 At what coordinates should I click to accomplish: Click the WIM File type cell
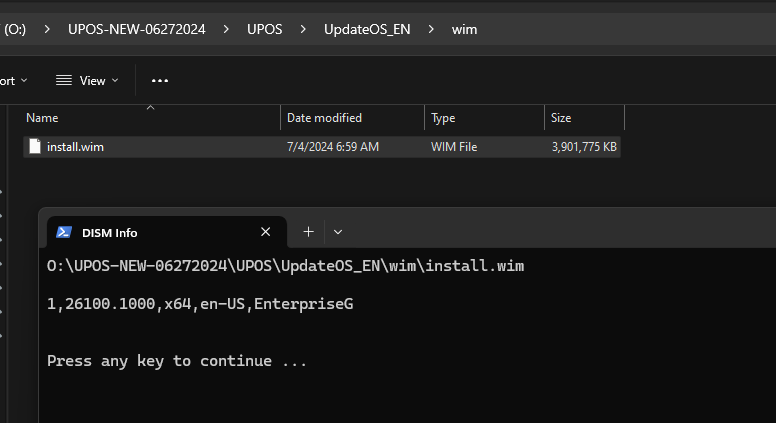[x=454, y=147]
